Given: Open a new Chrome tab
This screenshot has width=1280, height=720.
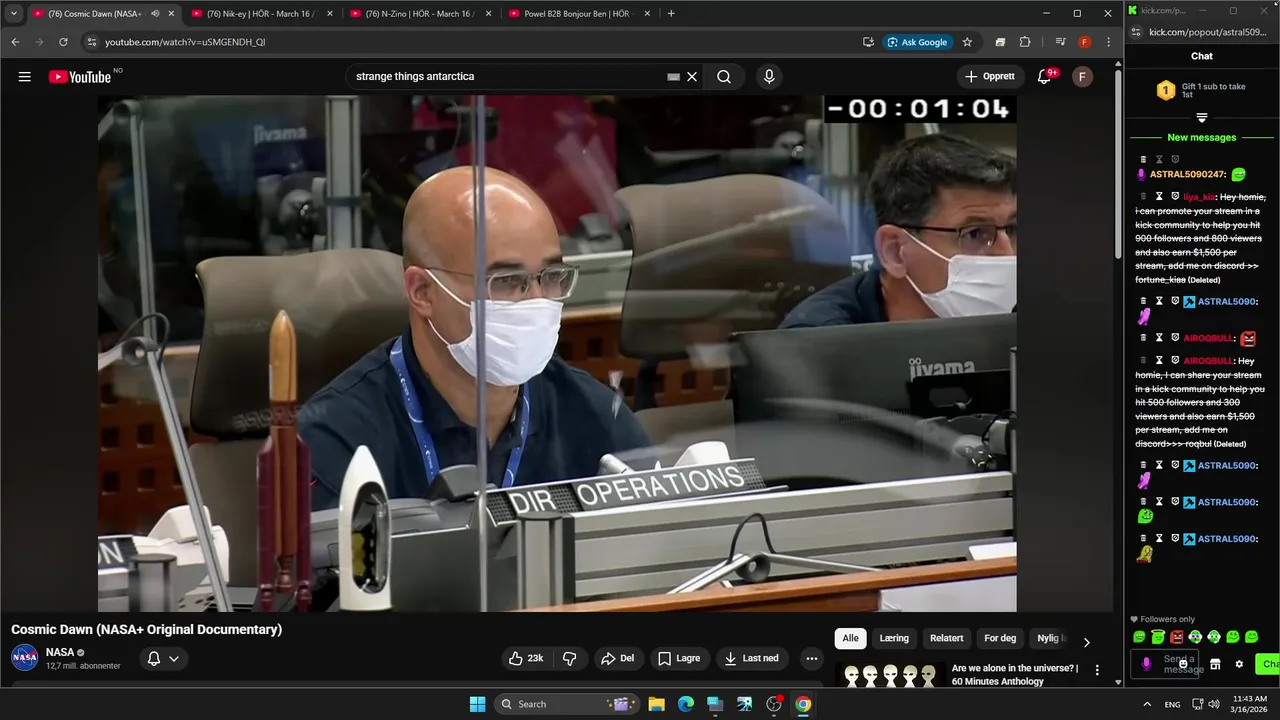Looking at the screenshot, I should point(671,14).
